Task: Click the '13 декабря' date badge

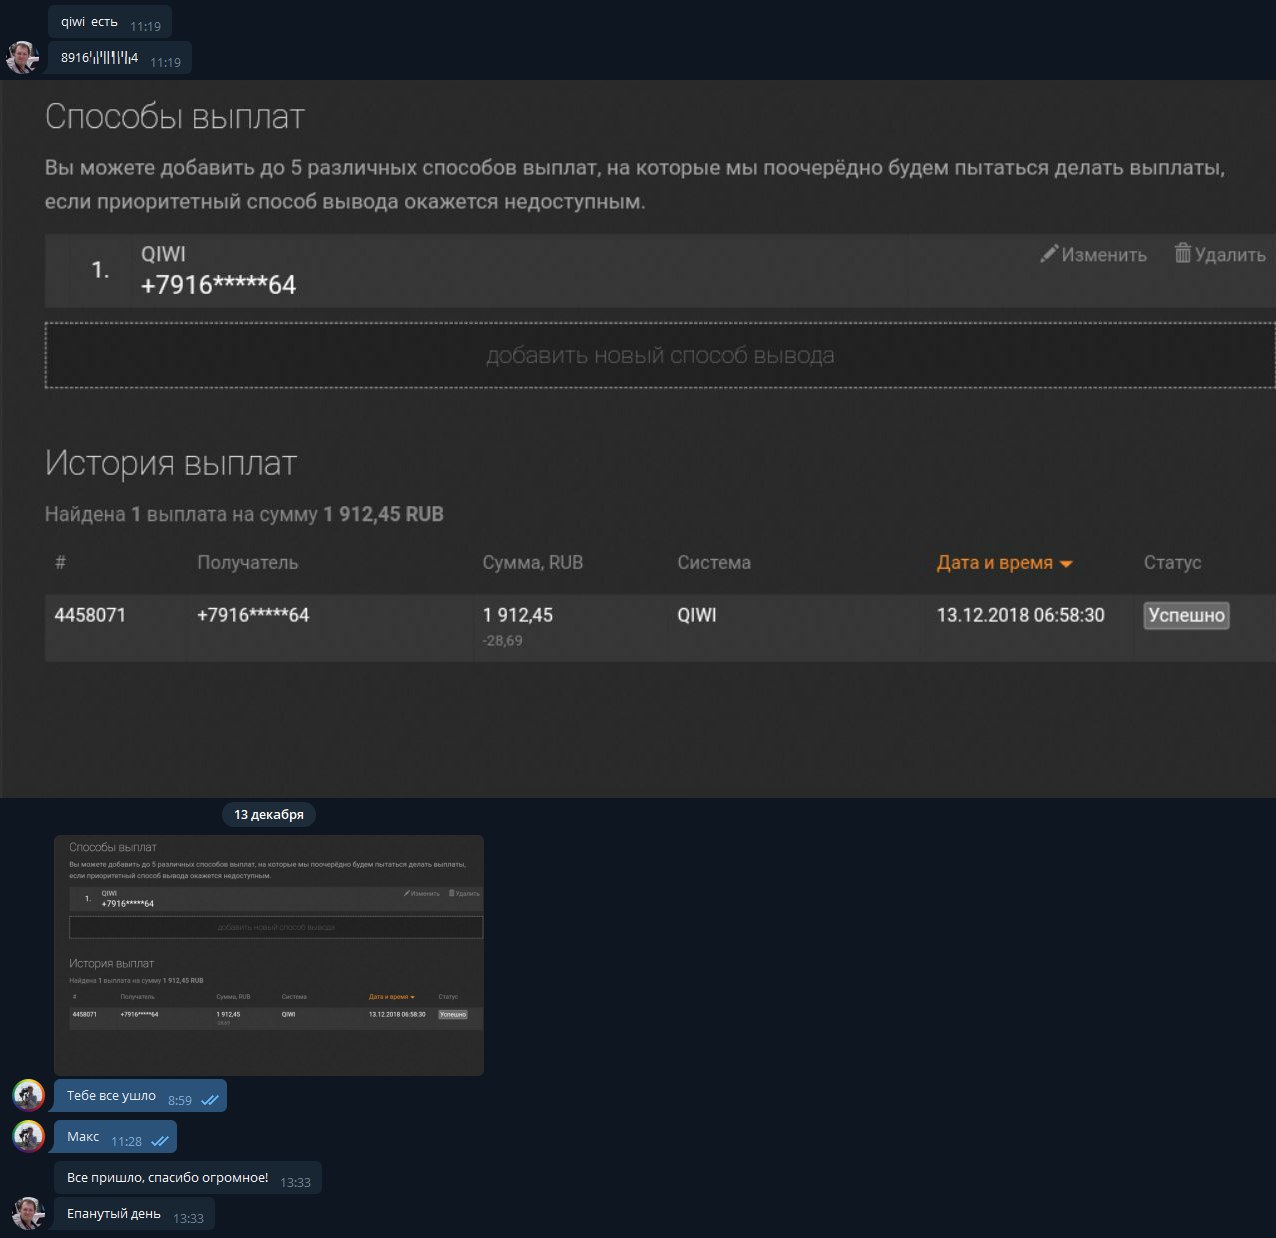Action: [269, 814]
